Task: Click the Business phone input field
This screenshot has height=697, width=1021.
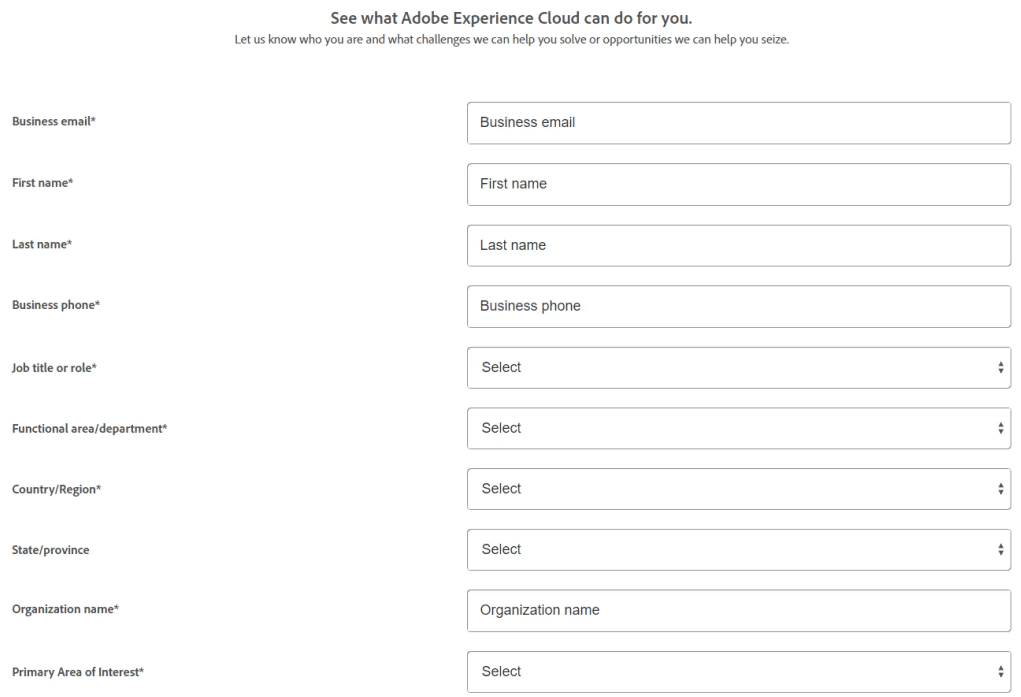Action: pyautogui.click(x=738, y=306)
